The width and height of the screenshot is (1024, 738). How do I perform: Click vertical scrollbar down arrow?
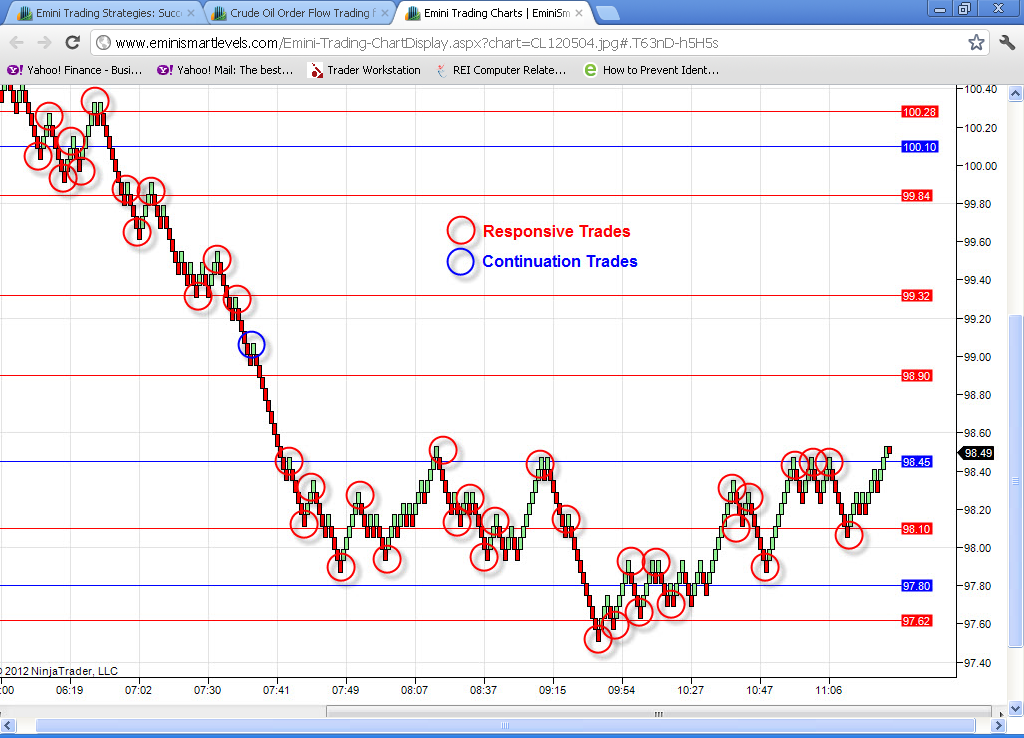click(x=1016, y=708)
